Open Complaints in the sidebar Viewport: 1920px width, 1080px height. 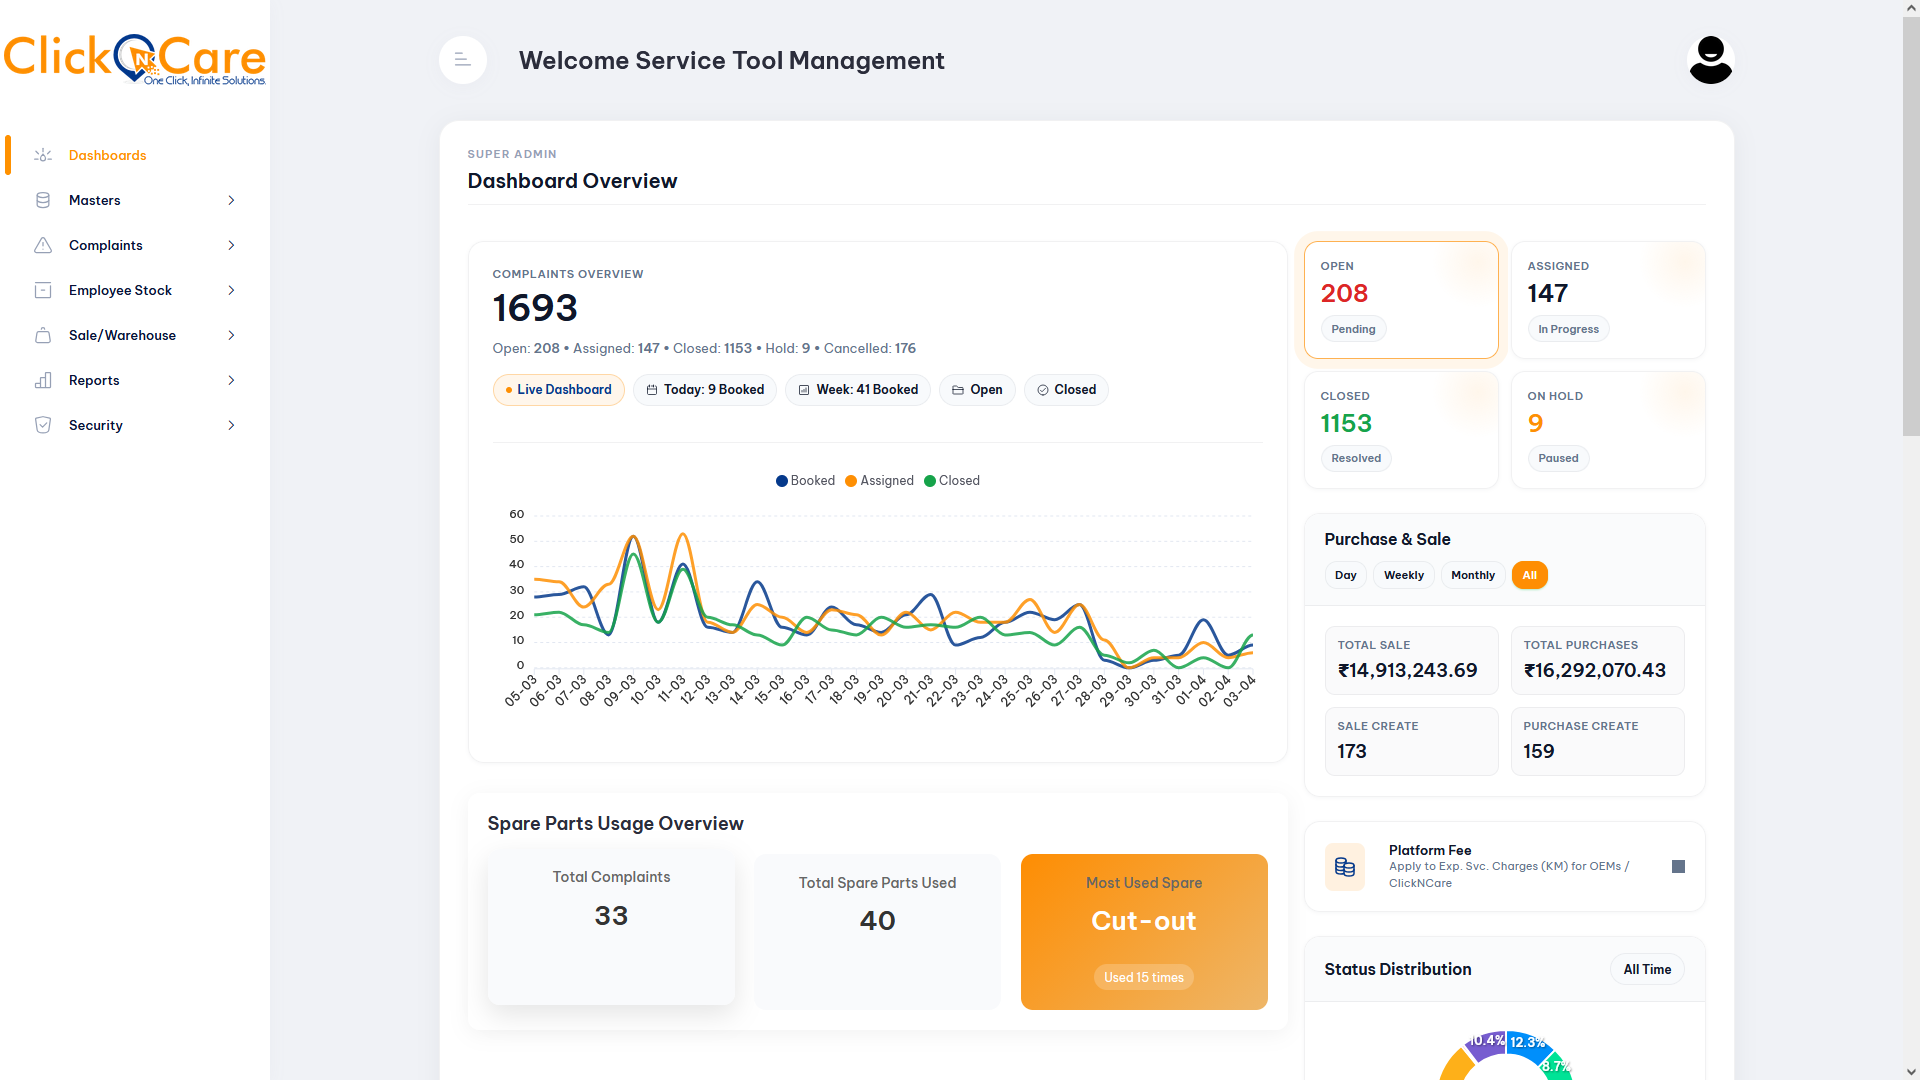click(135, 245)
